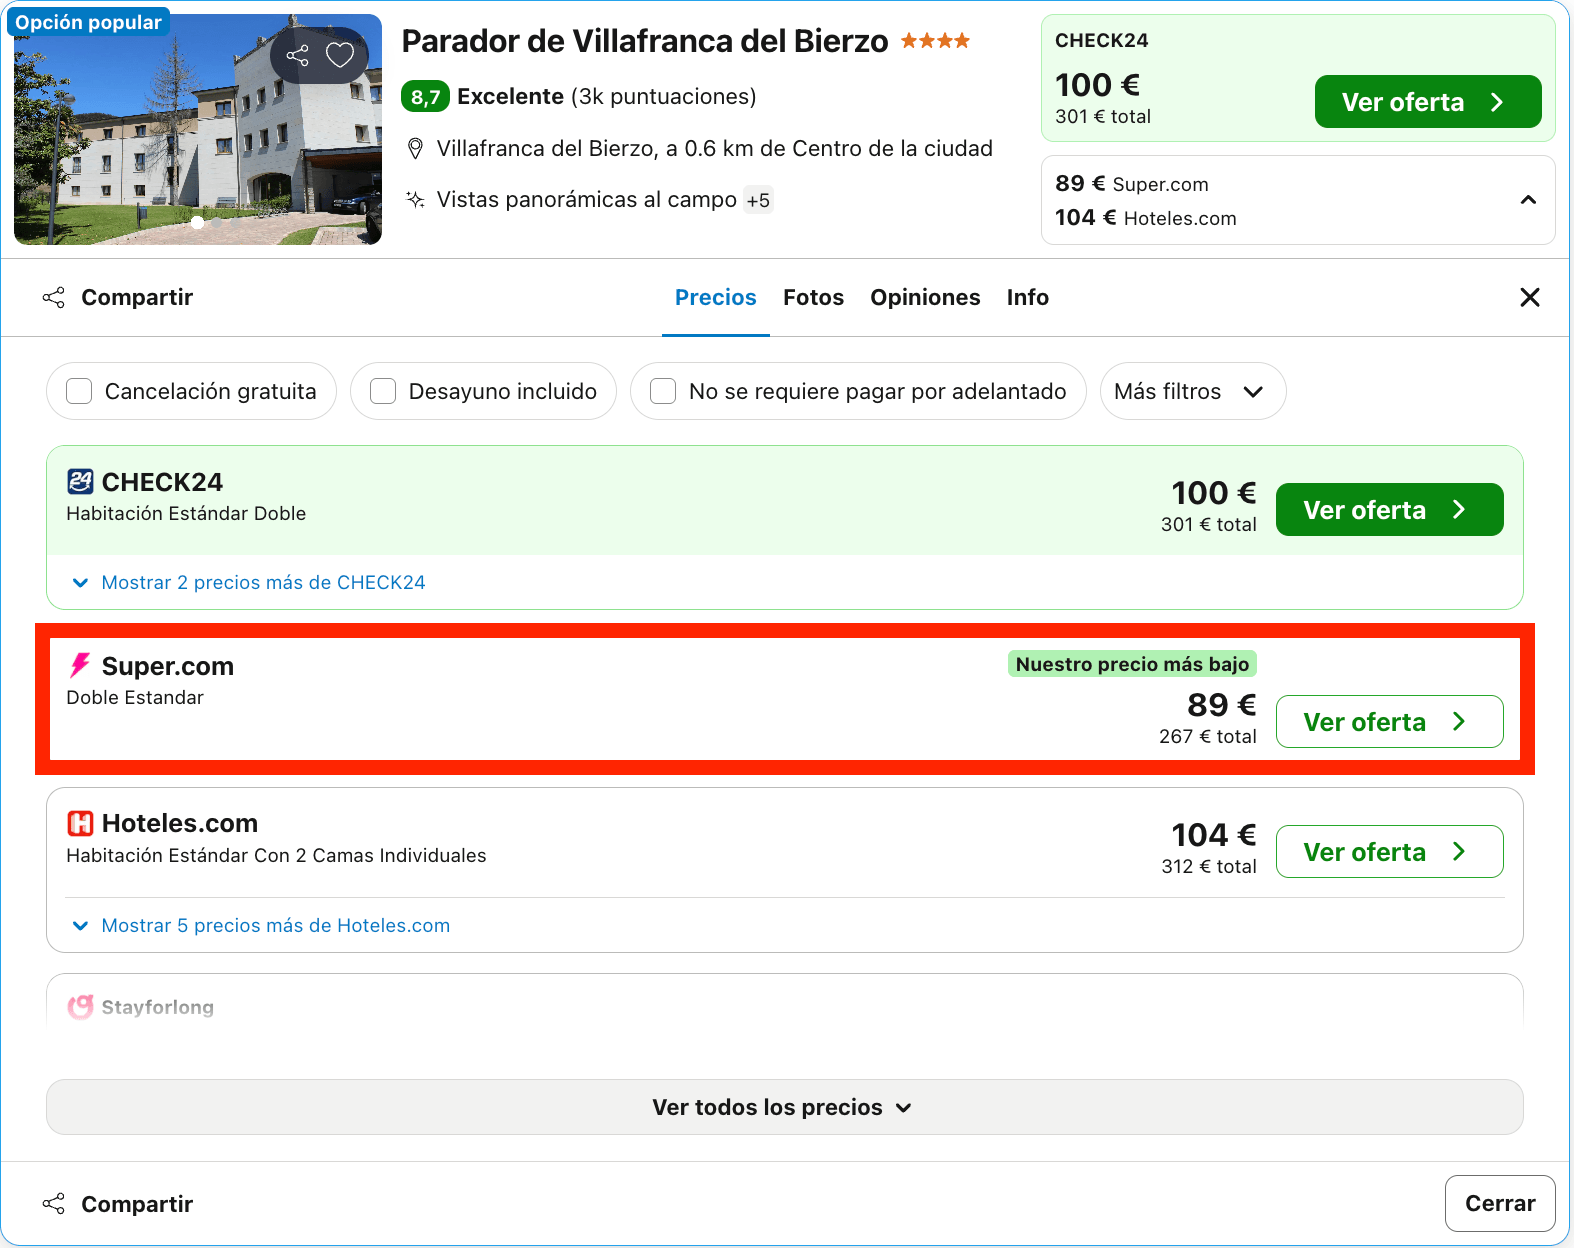This screenshot has width=1574, height=1248.
Task: Show the +5 more amenities
Action: coord(758,200)
